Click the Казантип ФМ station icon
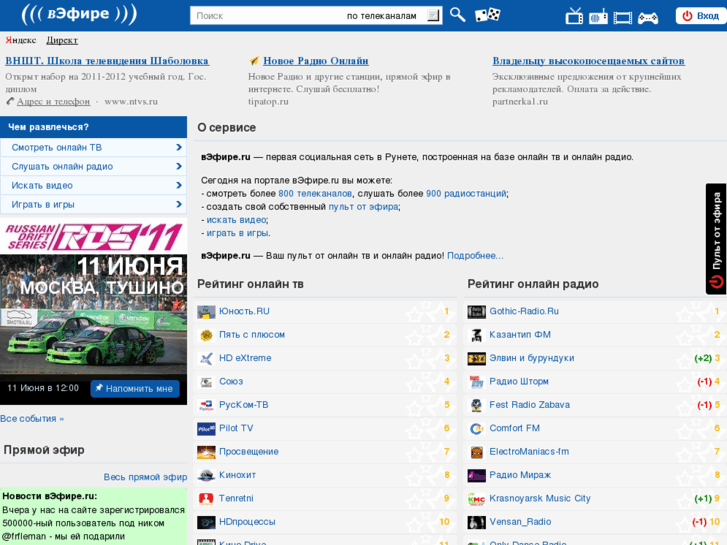Screen dimensions: 727x545 (x=477, y=335)
